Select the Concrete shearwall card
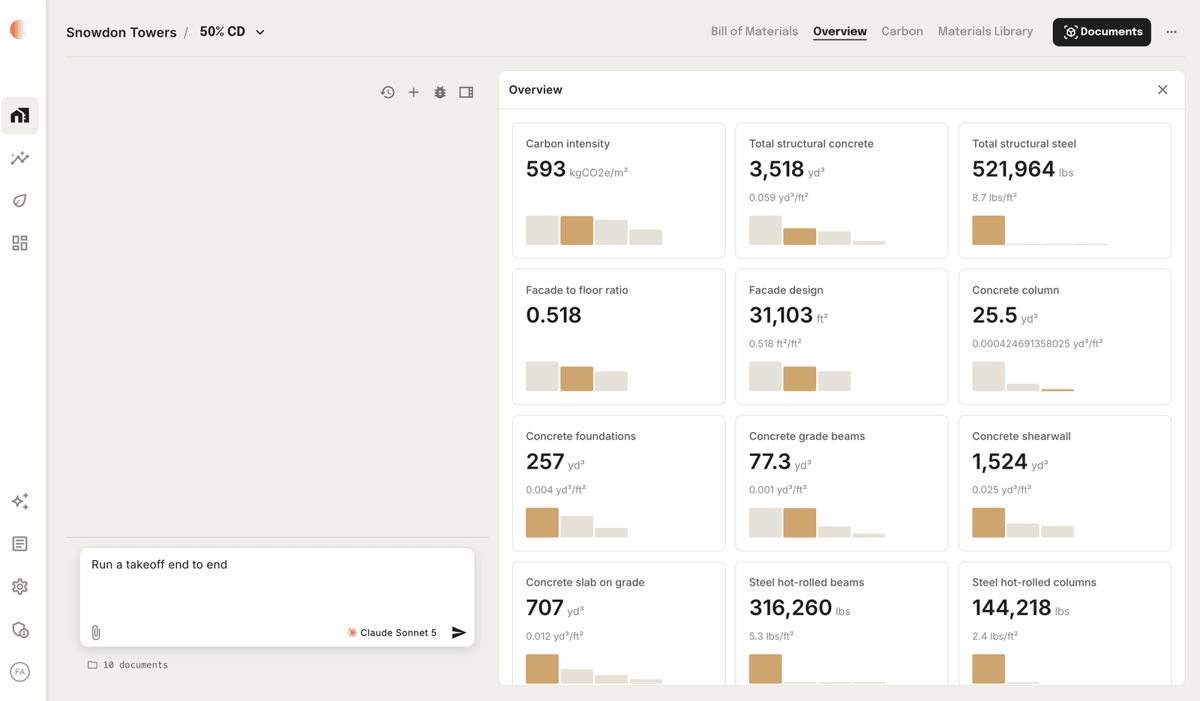This screenshot has height=701, width=1200. 1065,483
